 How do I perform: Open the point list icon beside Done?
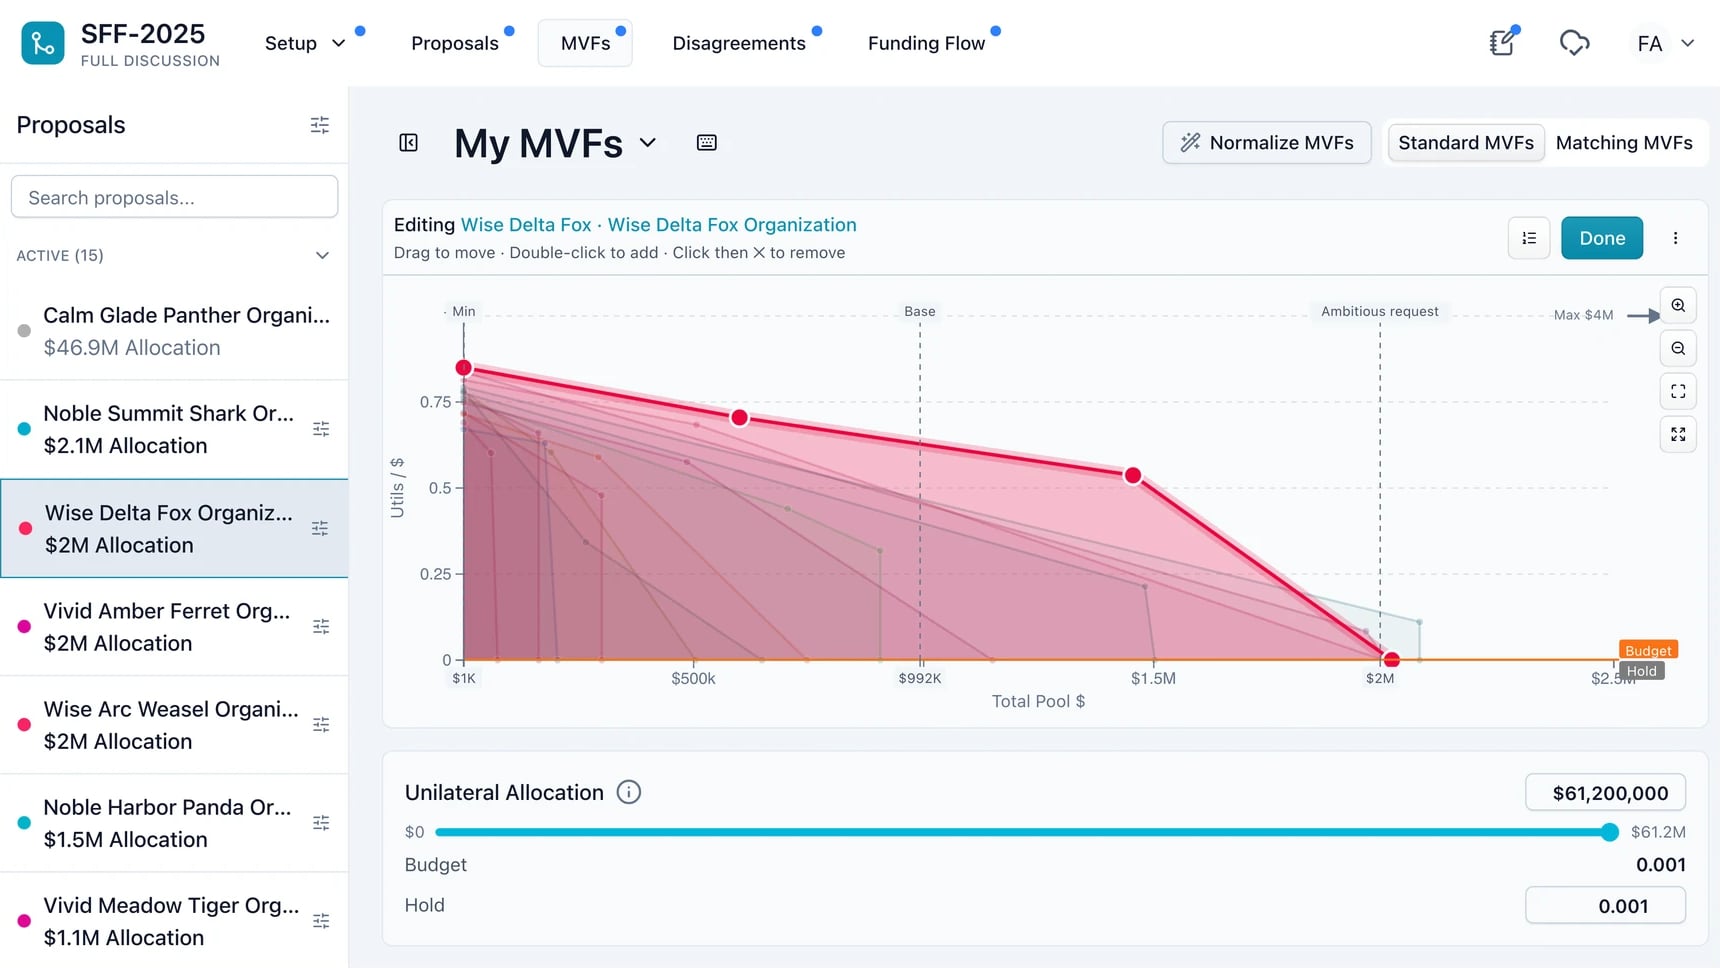pyautogui.click(x=1529, y=238)
